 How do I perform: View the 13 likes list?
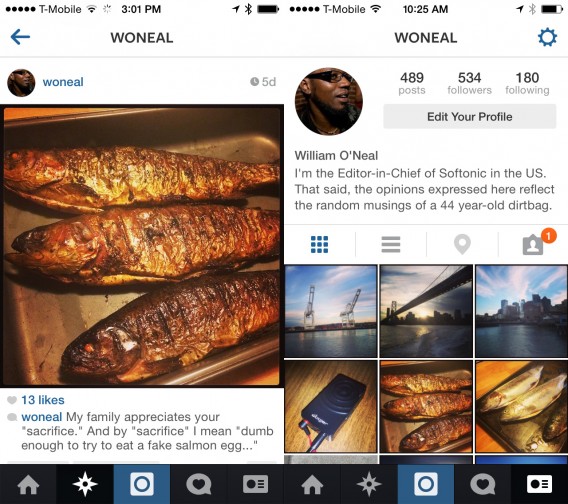(x=43, y=400)
